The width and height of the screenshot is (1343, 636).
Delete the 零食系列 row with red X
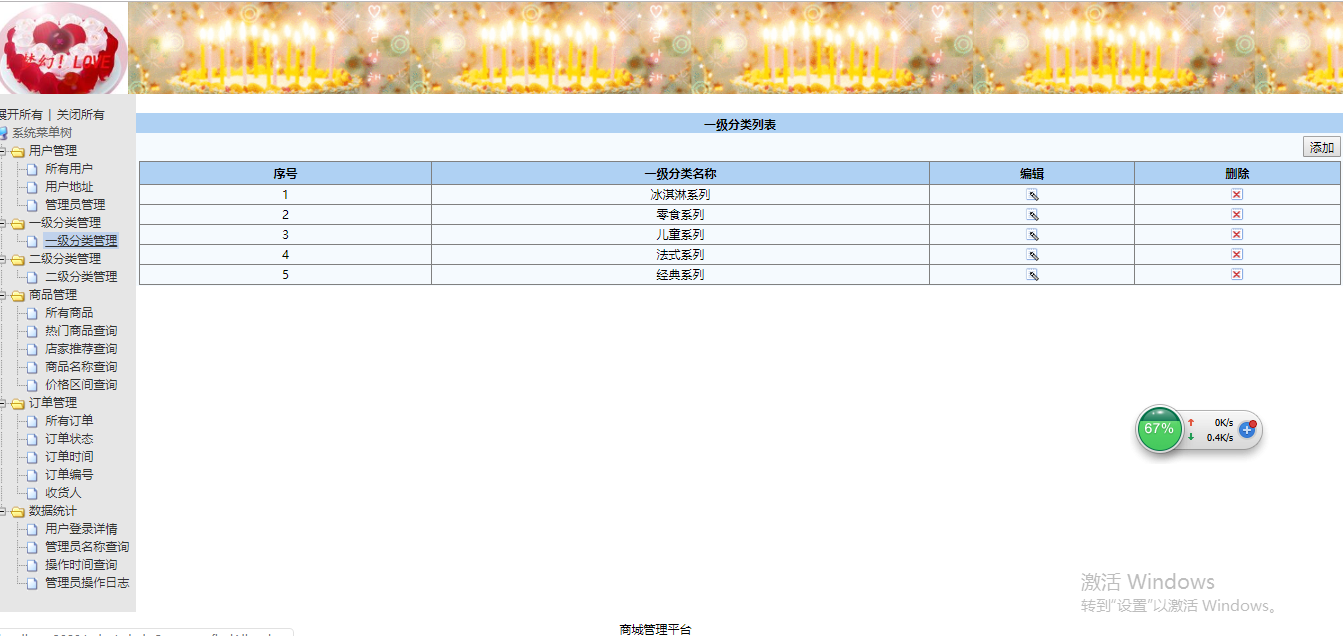[1237, 214]
